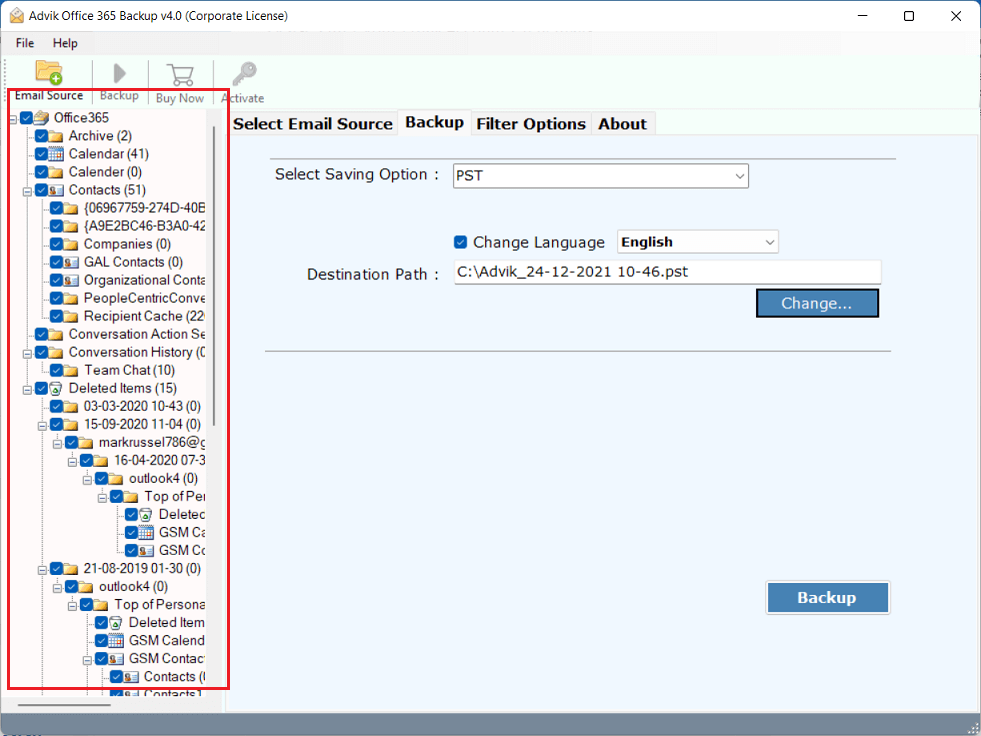The width and height of the screenshot is (981, 736).
Task: Select the Deleted Item trash icon under Top of Persona
Action: [x=116, y=623]
